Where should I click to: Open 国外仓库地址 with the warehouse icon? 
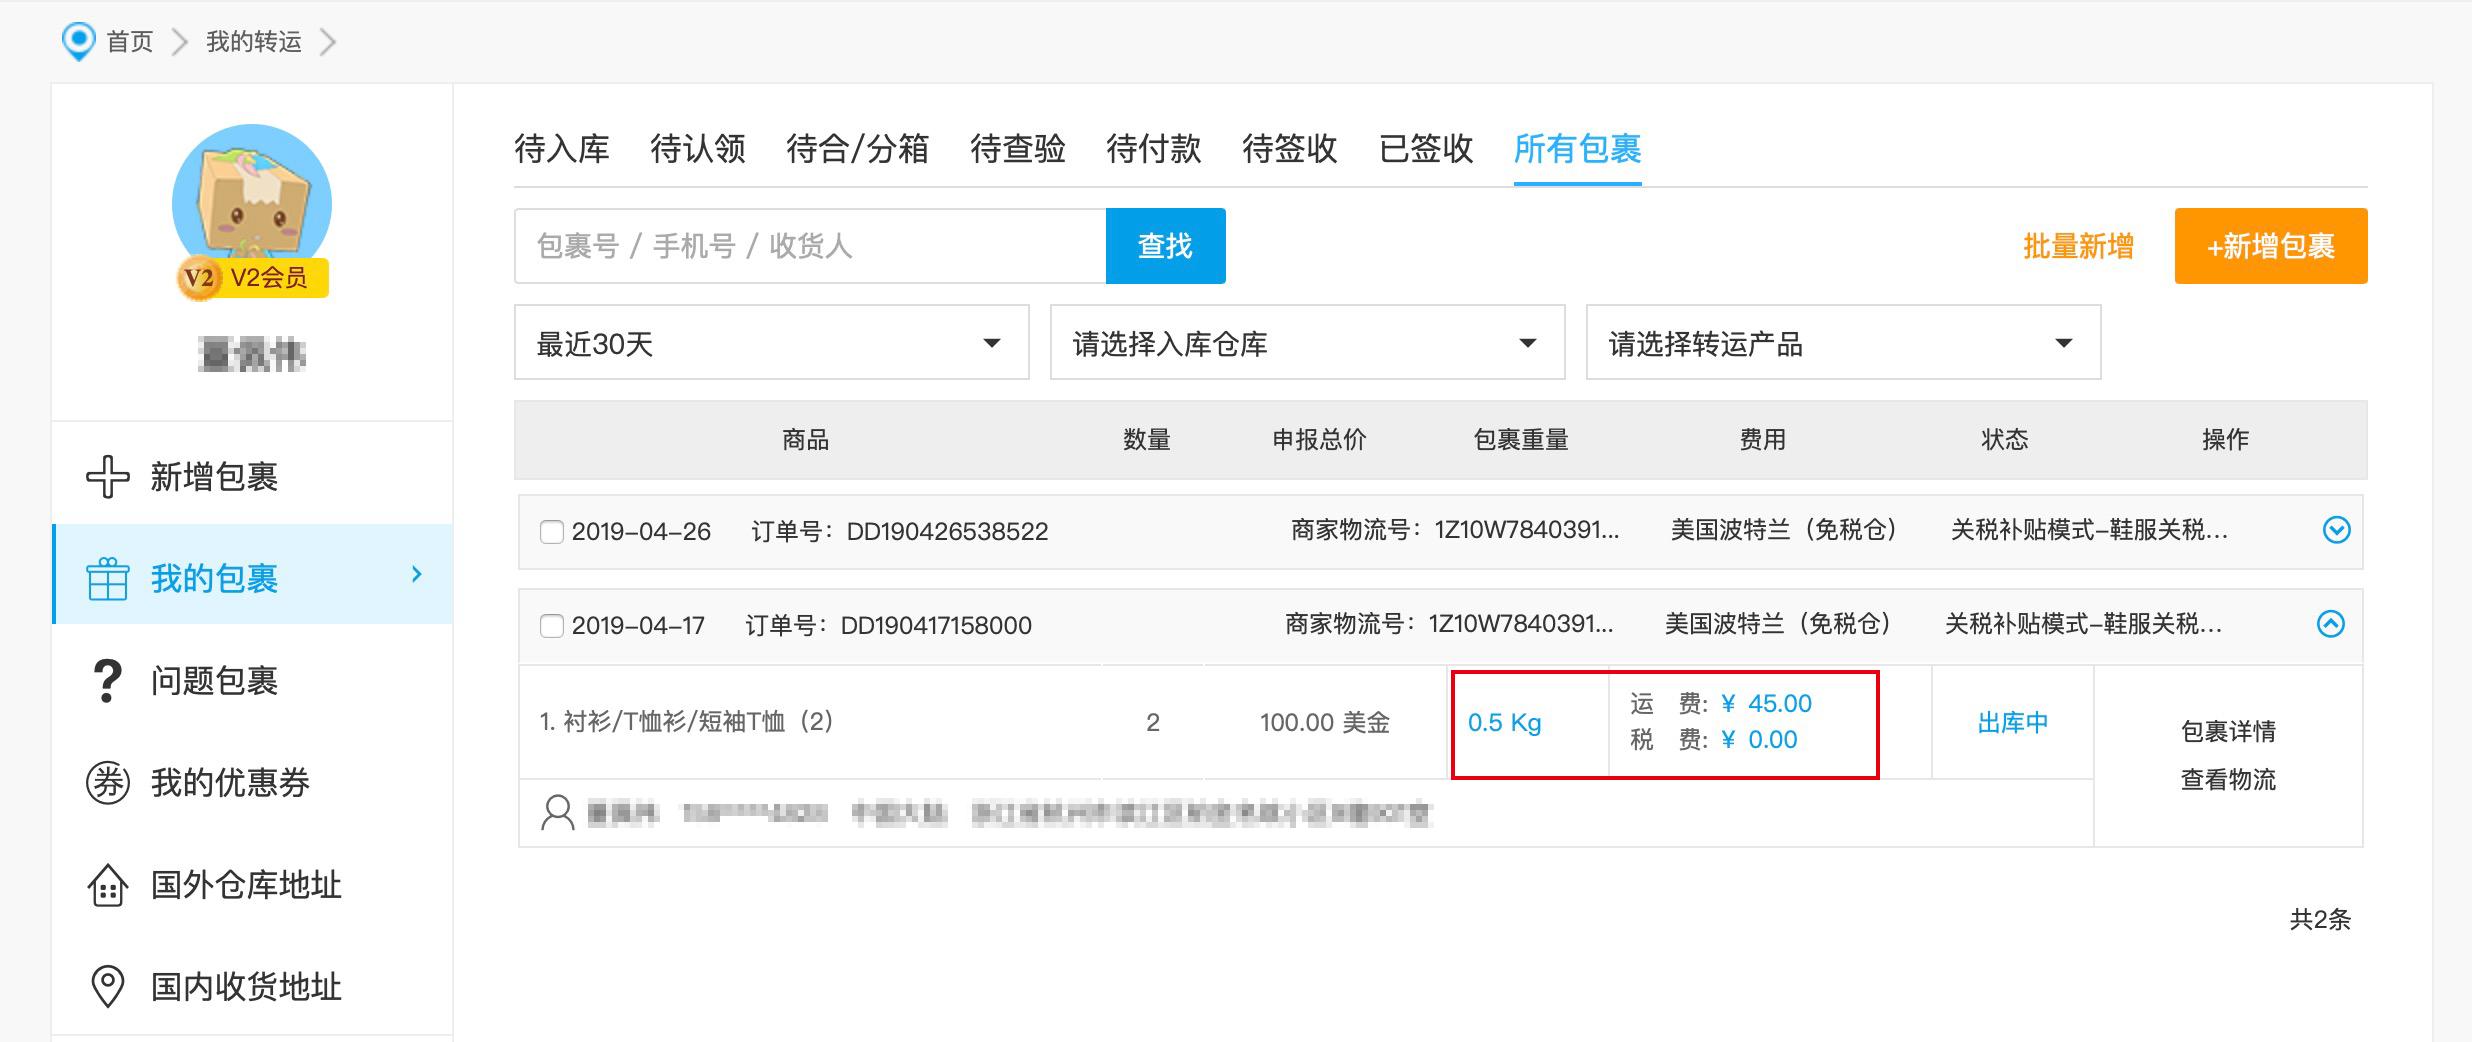click(x=107, y=886)
